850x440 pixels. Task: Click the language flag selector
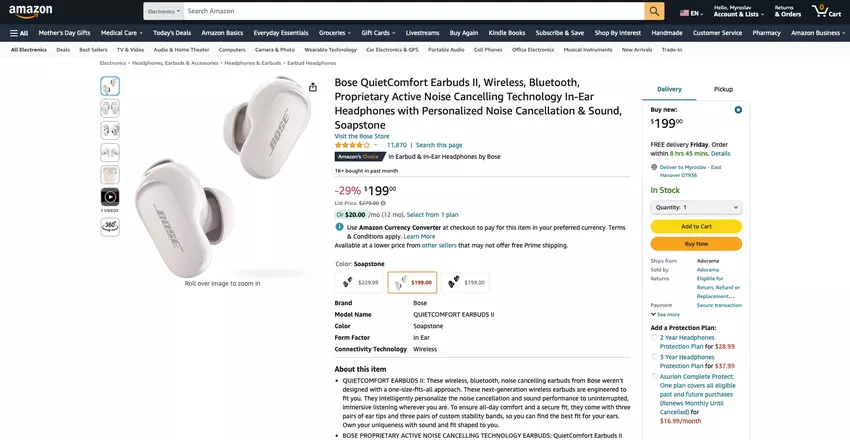pos(690,13)
